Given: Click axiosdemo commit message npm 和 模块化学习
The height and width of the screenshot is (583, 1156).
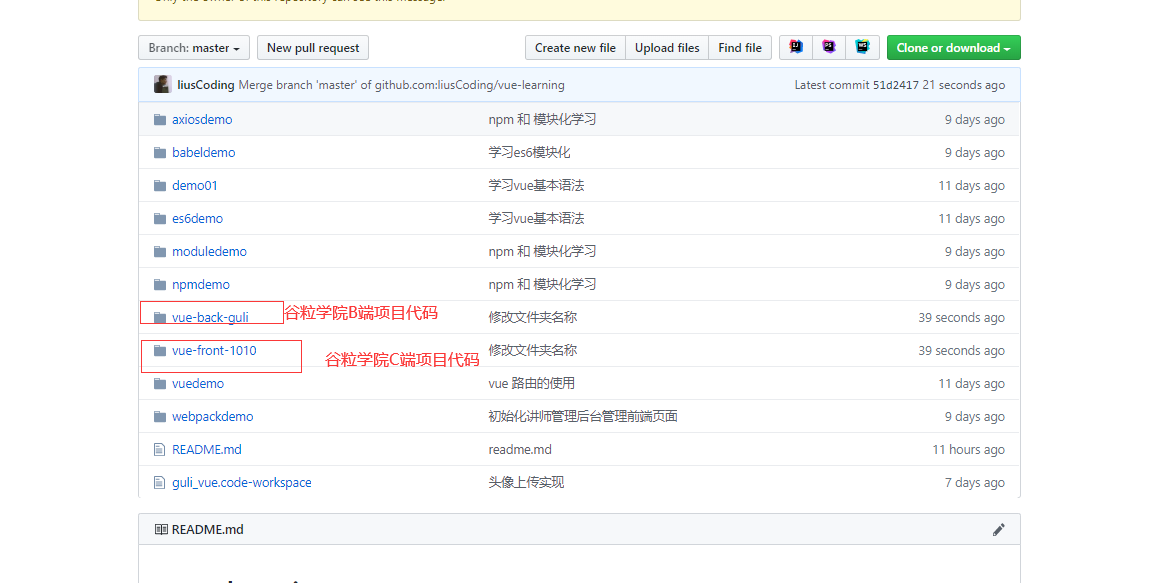Looking at the screenshot, I should [x=542, y=119].
